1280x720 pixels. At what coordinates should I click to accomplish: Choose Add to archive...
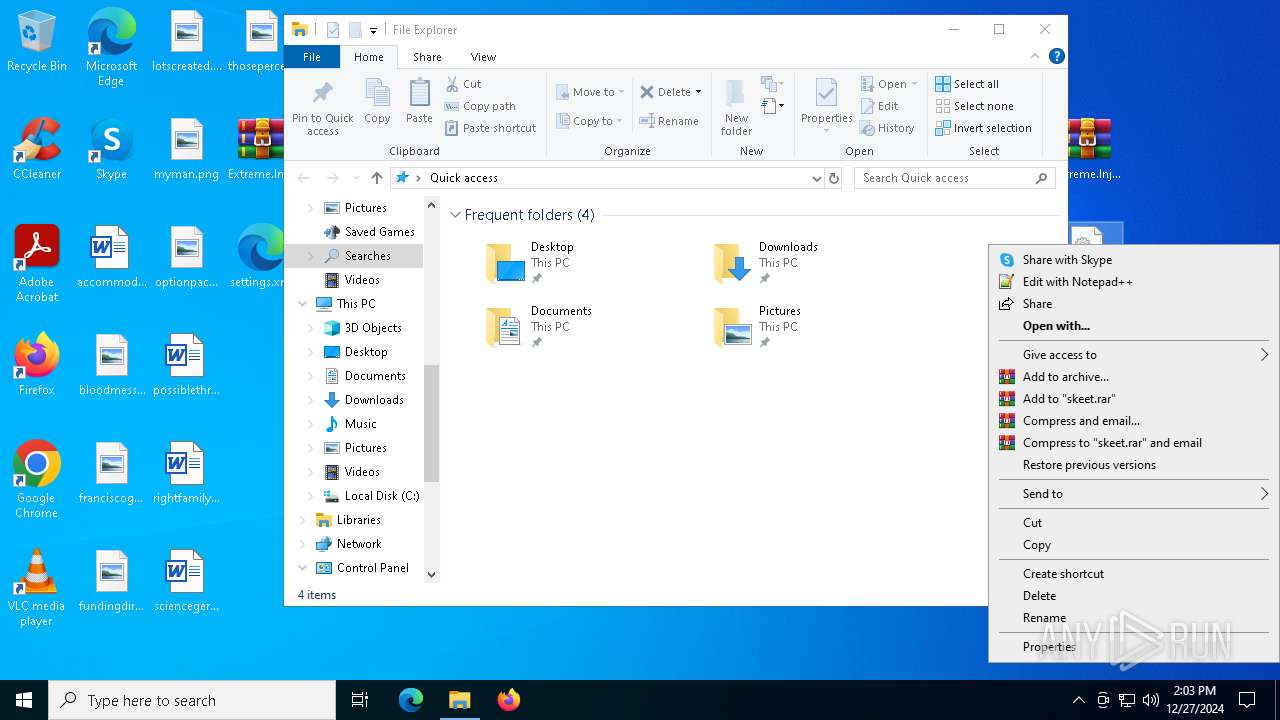1133,377
